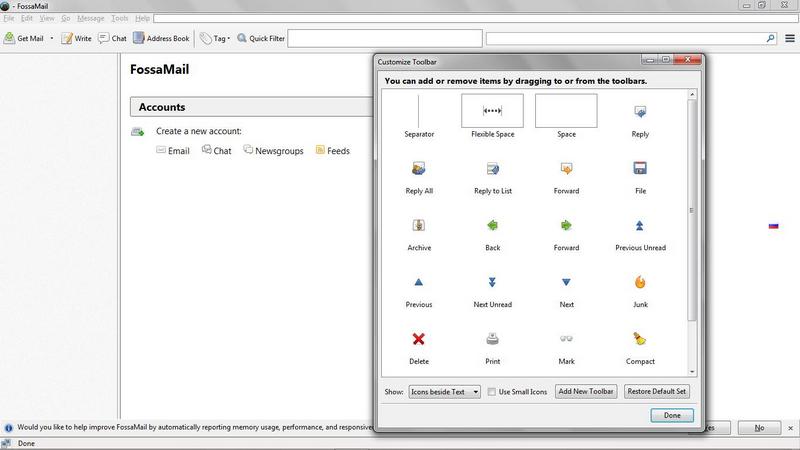Select the Space item
This screenshot has height=450, width=800.
[x=566, y=116]
